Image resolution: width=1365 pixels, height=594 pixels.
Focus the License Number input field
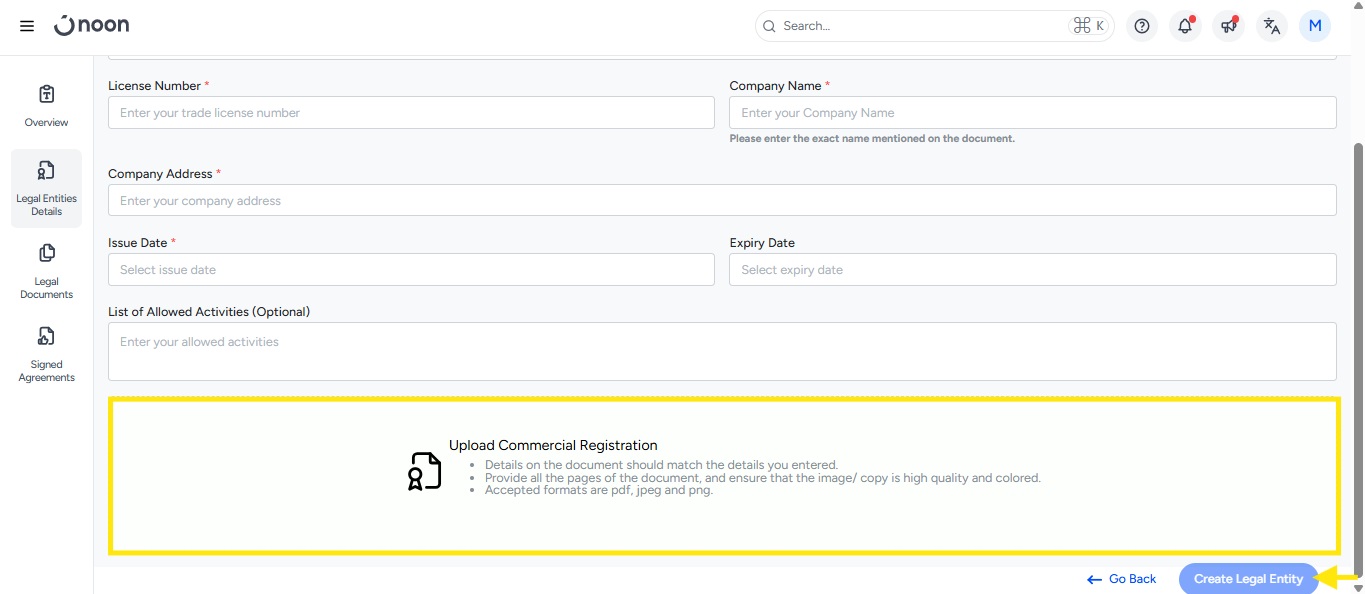point(411,113)
